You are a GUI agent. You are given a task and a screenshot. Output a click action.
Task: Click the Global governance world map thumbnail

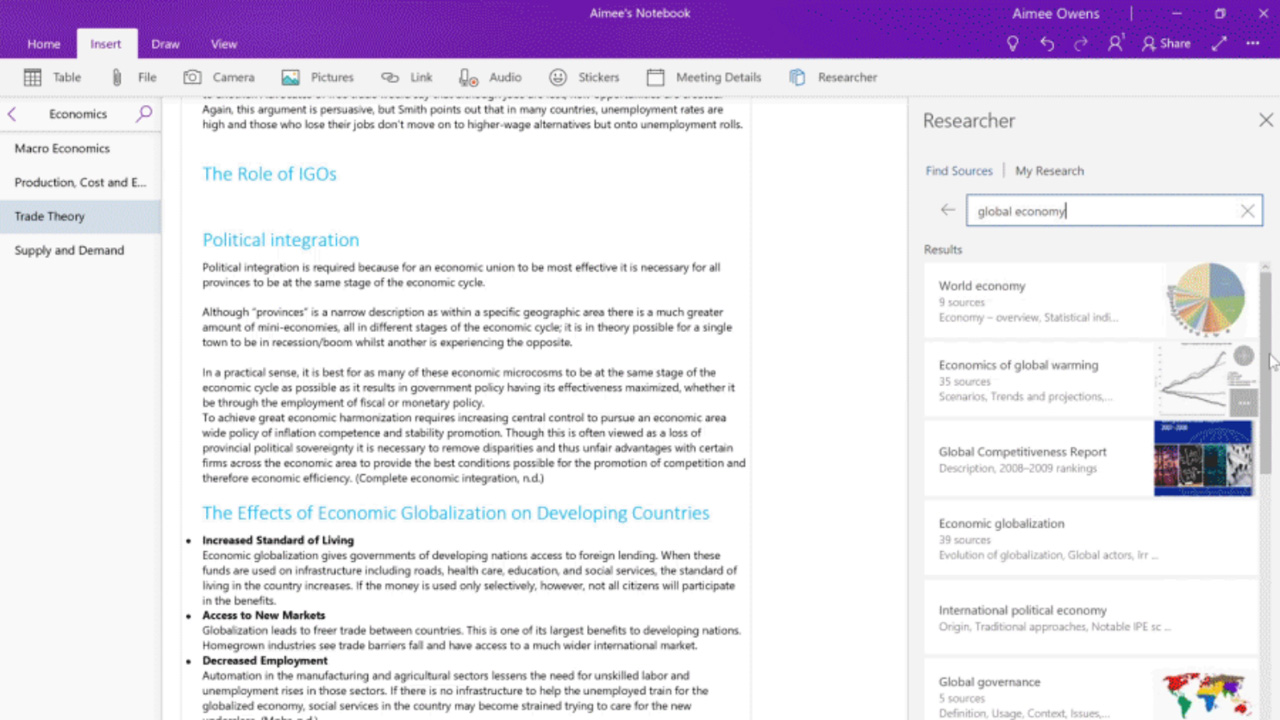[1204, 694]
